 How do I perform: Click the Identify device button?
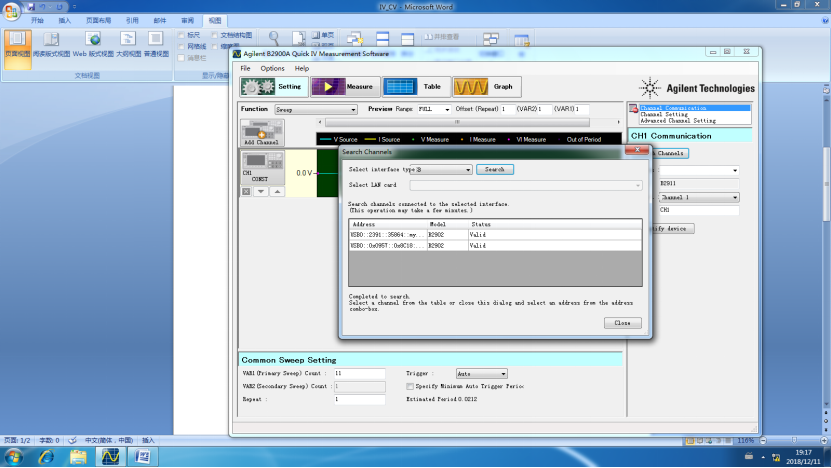[672, 228]
